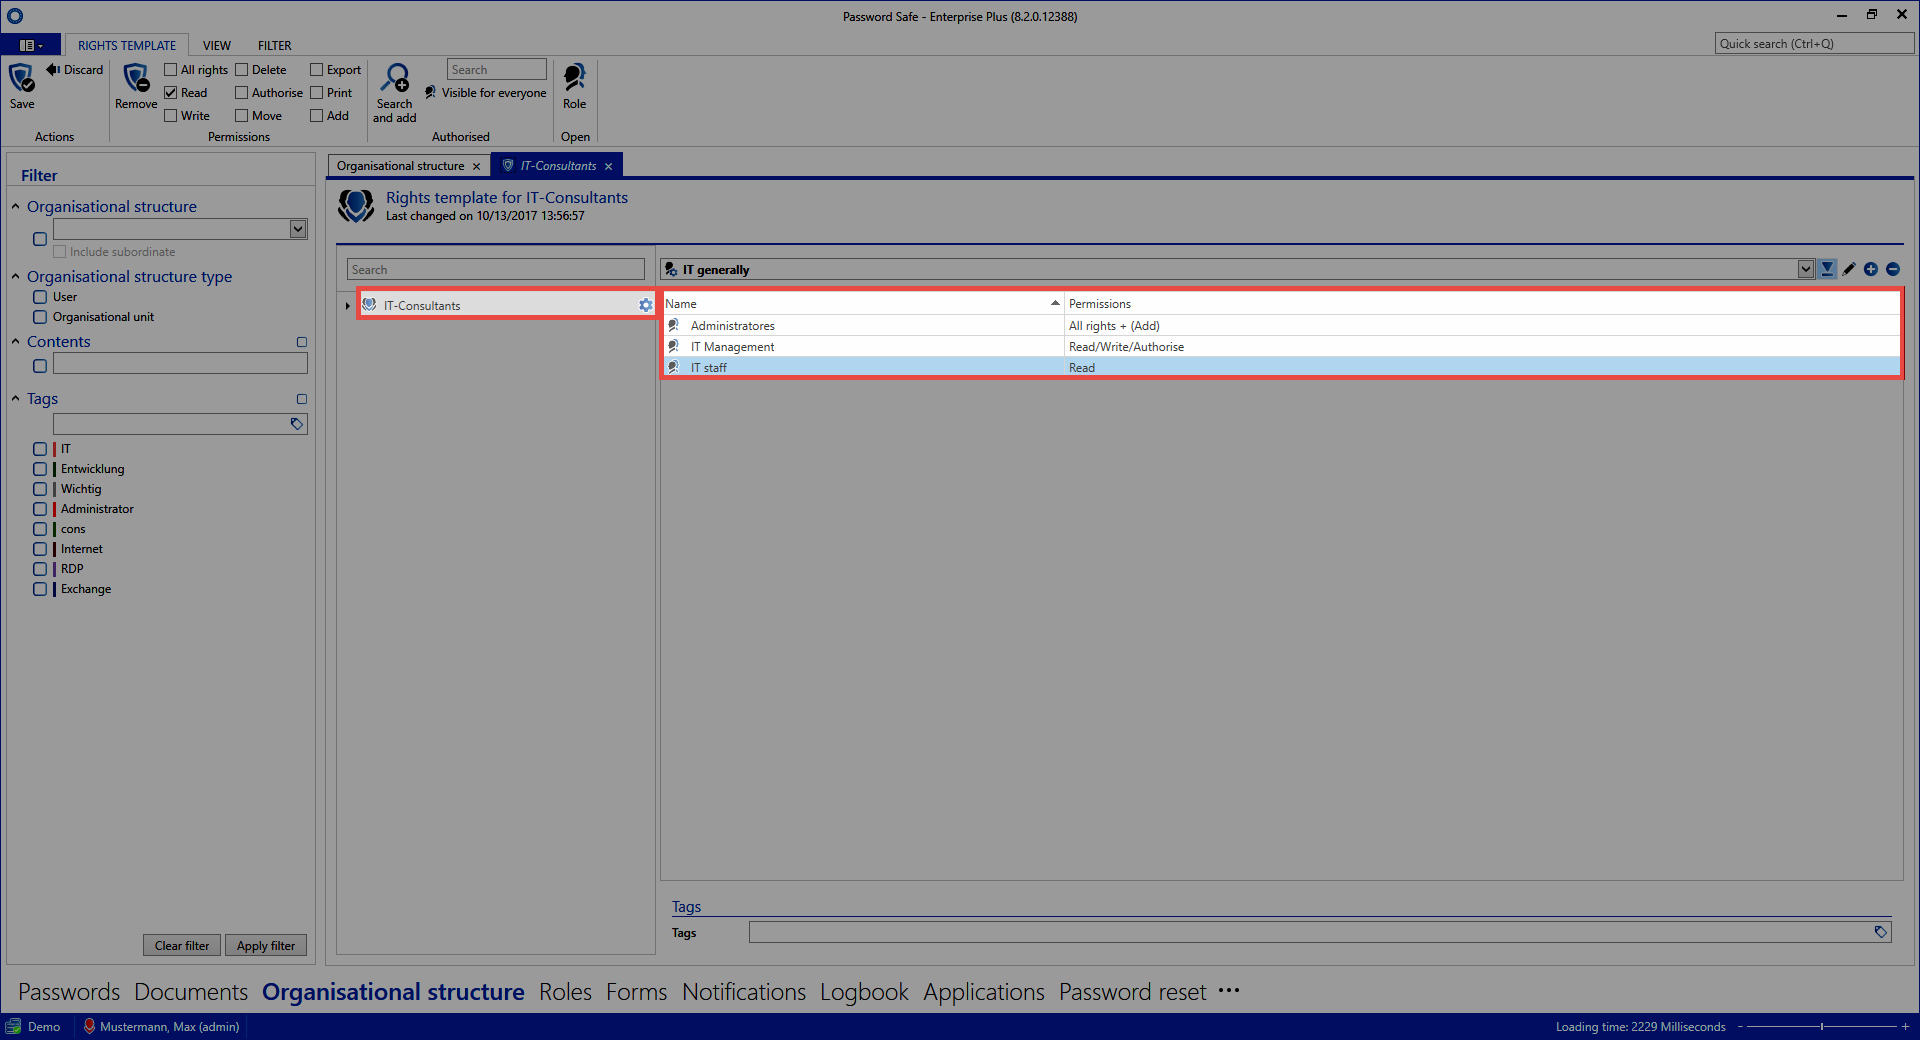Go to the Roles module

[x=565, y=992]
